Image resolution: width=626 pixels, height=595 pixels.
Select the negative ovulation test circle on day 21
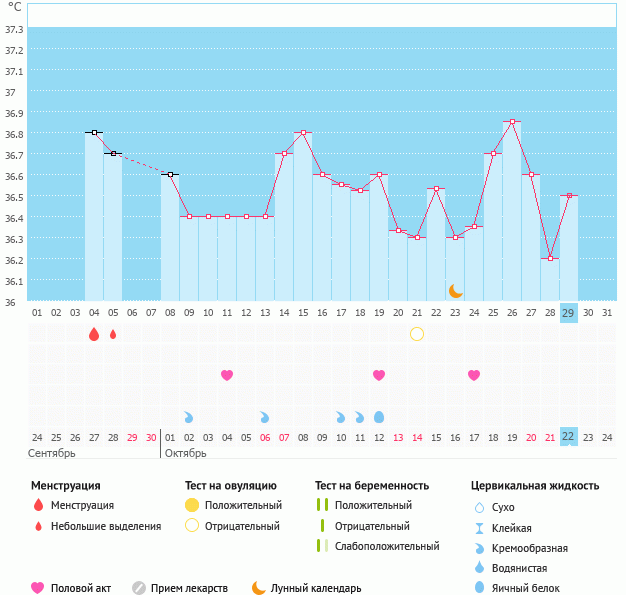417,334
